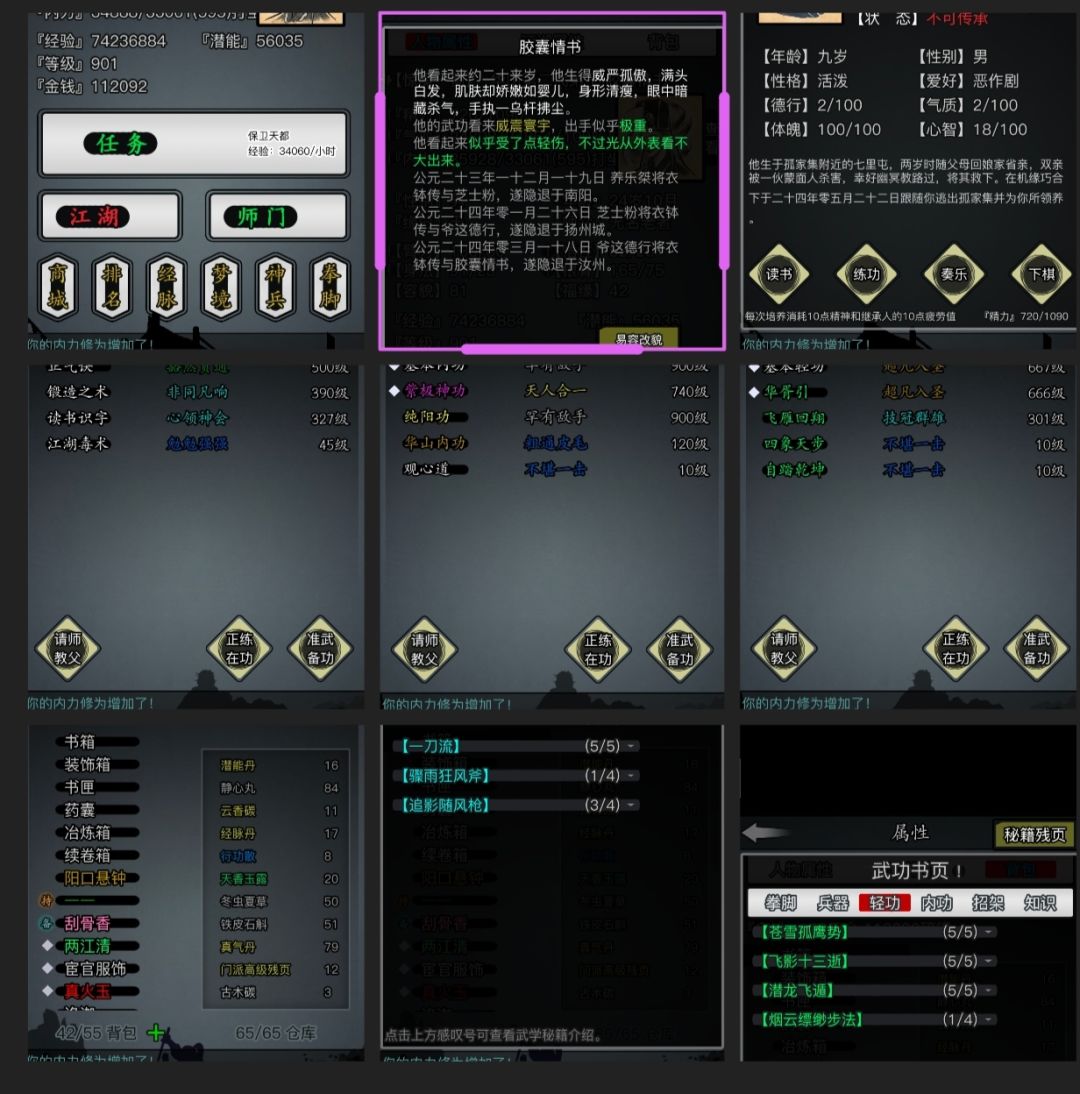Expand the 骤雨狂风斧 (1/4) dropdown arrow
Screen dimensions: 1080x1094
click(x=631, y=775)
